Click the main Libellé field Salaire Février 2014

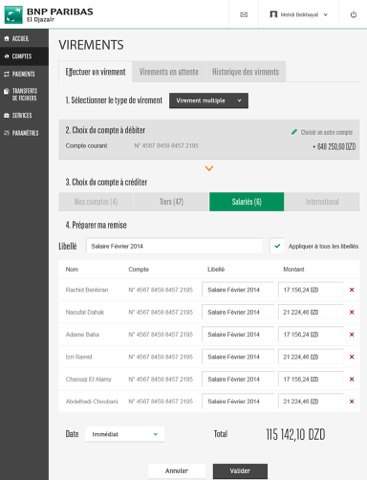point(174,246)
